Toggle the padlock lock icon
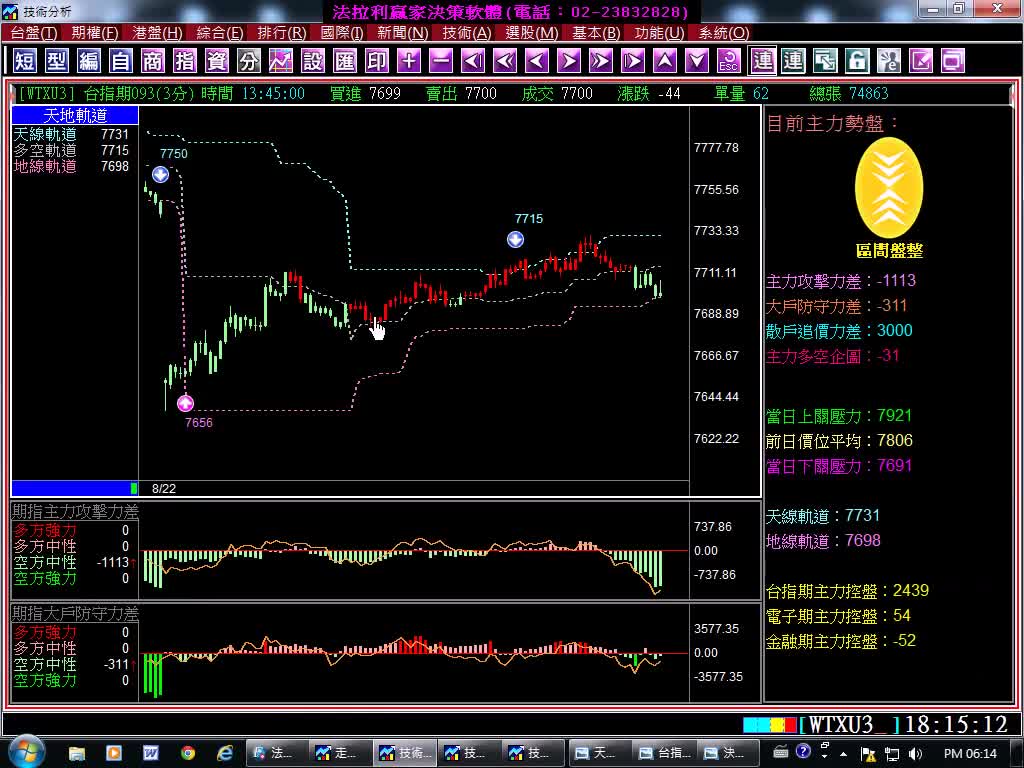Viewport: 1024px width, 768px height. tap(857, 61)
